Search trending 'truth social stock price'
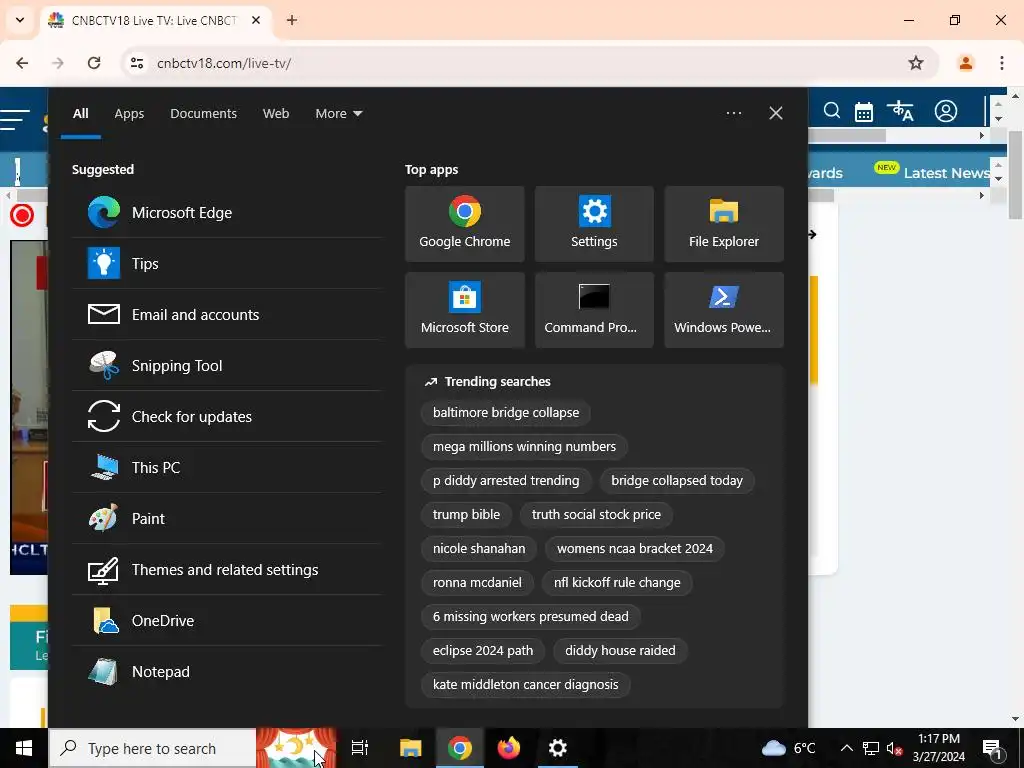The image size is (1024, 768). [596, 515]
